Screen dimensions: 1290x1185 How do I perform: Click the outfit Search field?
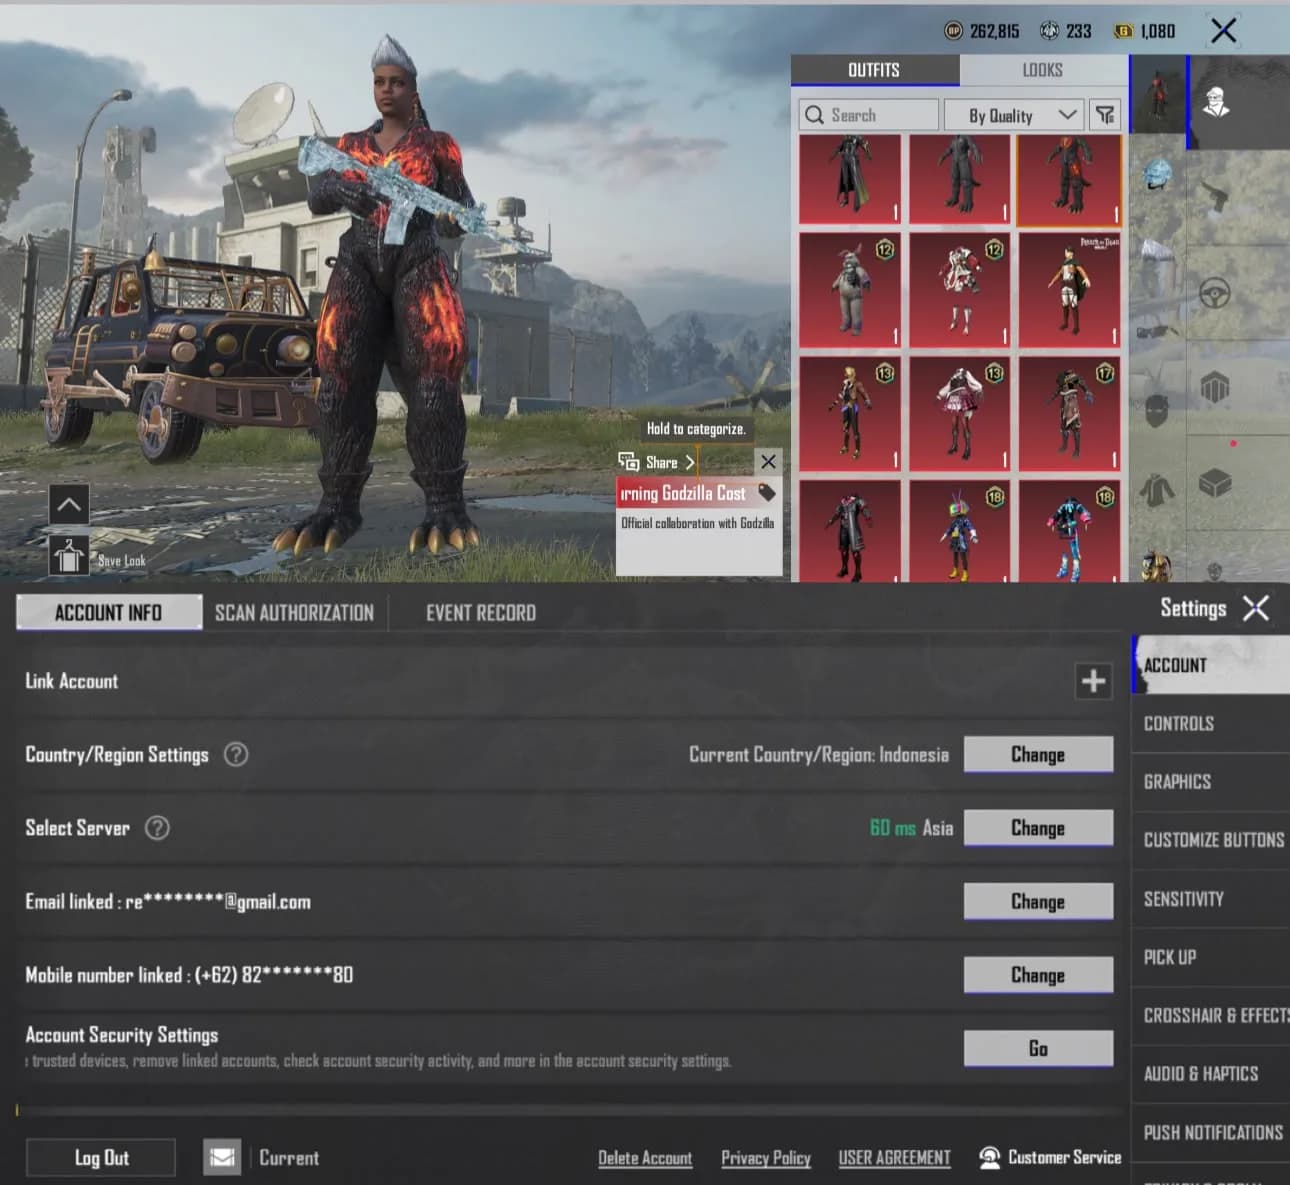point(869,115)
